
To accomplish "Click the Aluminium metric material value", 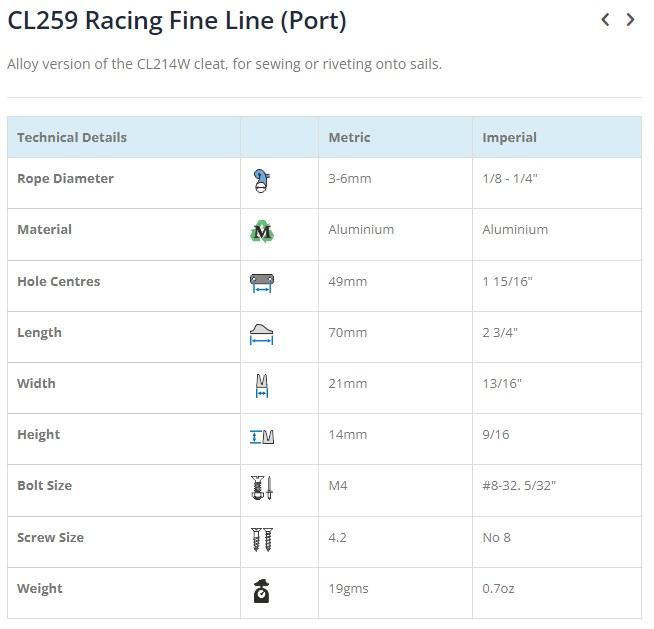I will (x=361, y=230).
